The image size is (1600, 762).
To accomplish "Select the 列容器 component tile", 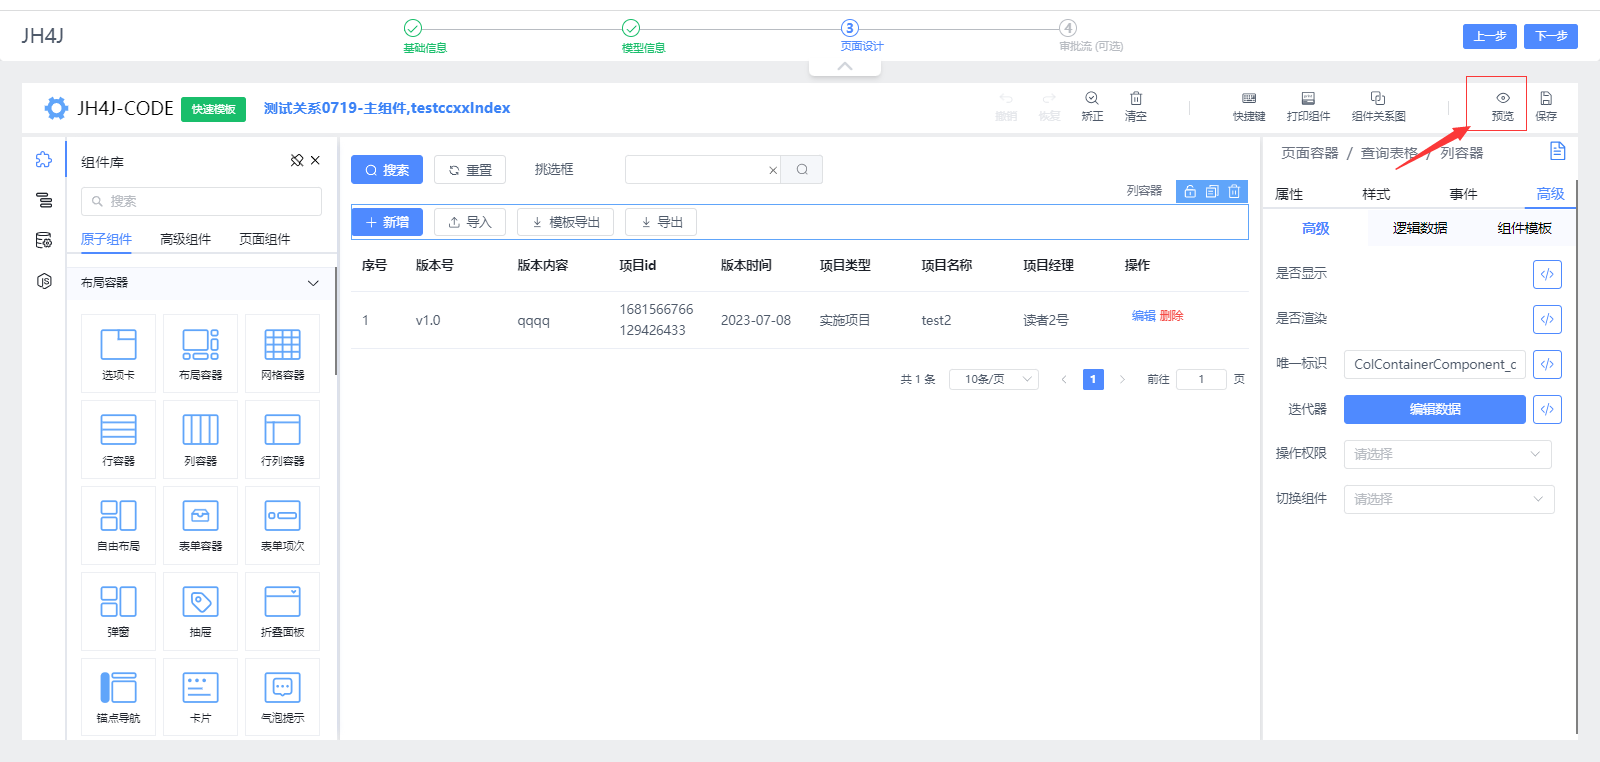I will [200, 439].
